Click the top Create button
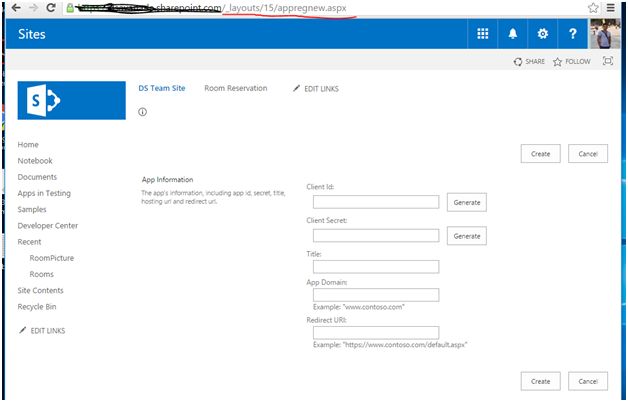Screen dimensions: 628x402 [540, 154]
